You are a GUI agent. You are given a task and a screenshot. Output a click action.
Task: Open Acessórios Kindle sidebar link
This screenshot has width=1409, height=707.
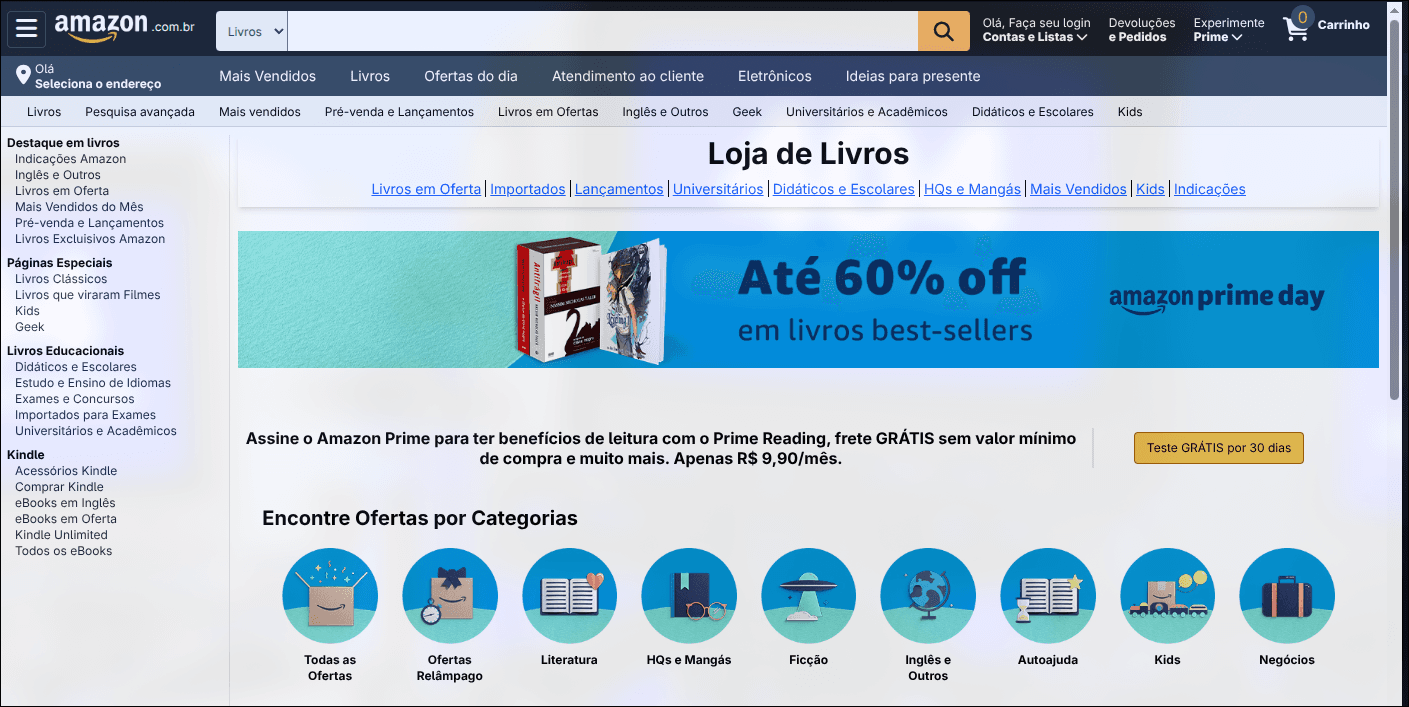(x=66, y=471)
